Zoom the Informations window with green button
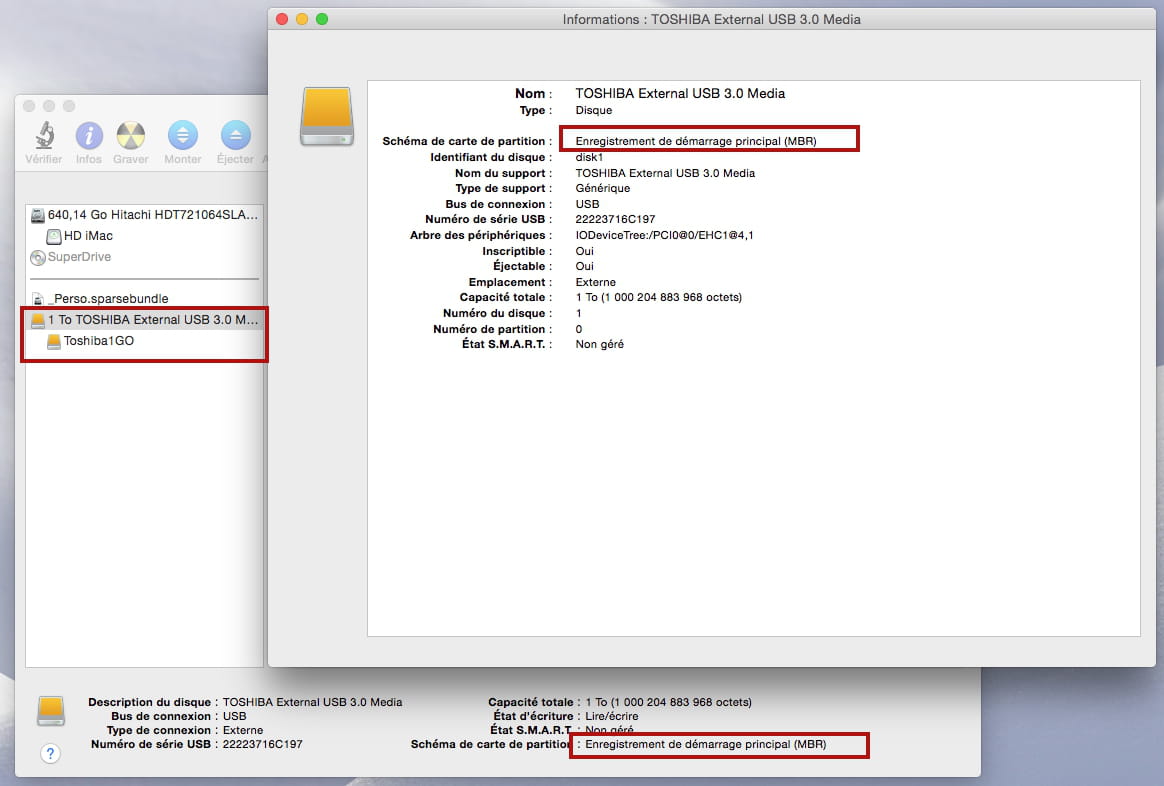Image resolution: width=1164 pixels, height=786 pixels. pos(322,19)
